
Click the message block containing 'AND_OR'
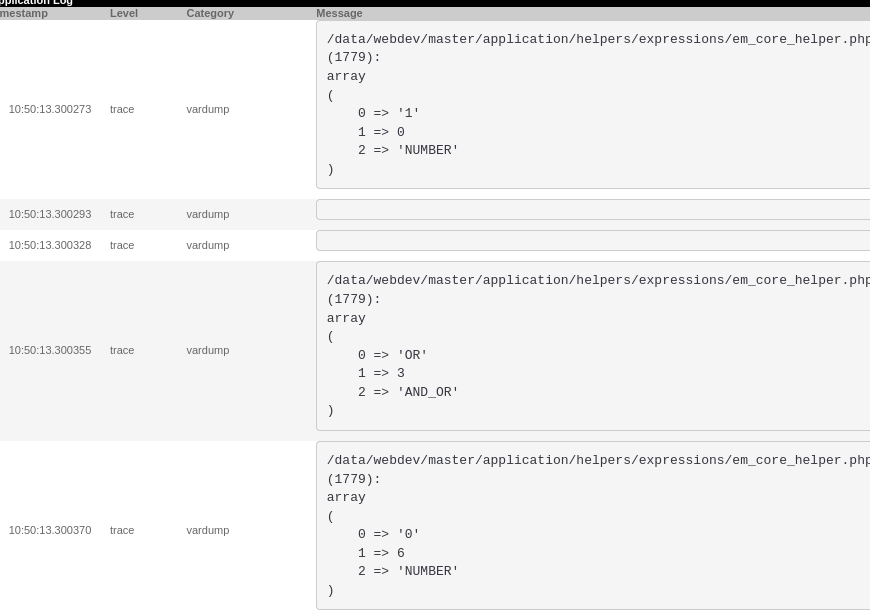[593, 346]
